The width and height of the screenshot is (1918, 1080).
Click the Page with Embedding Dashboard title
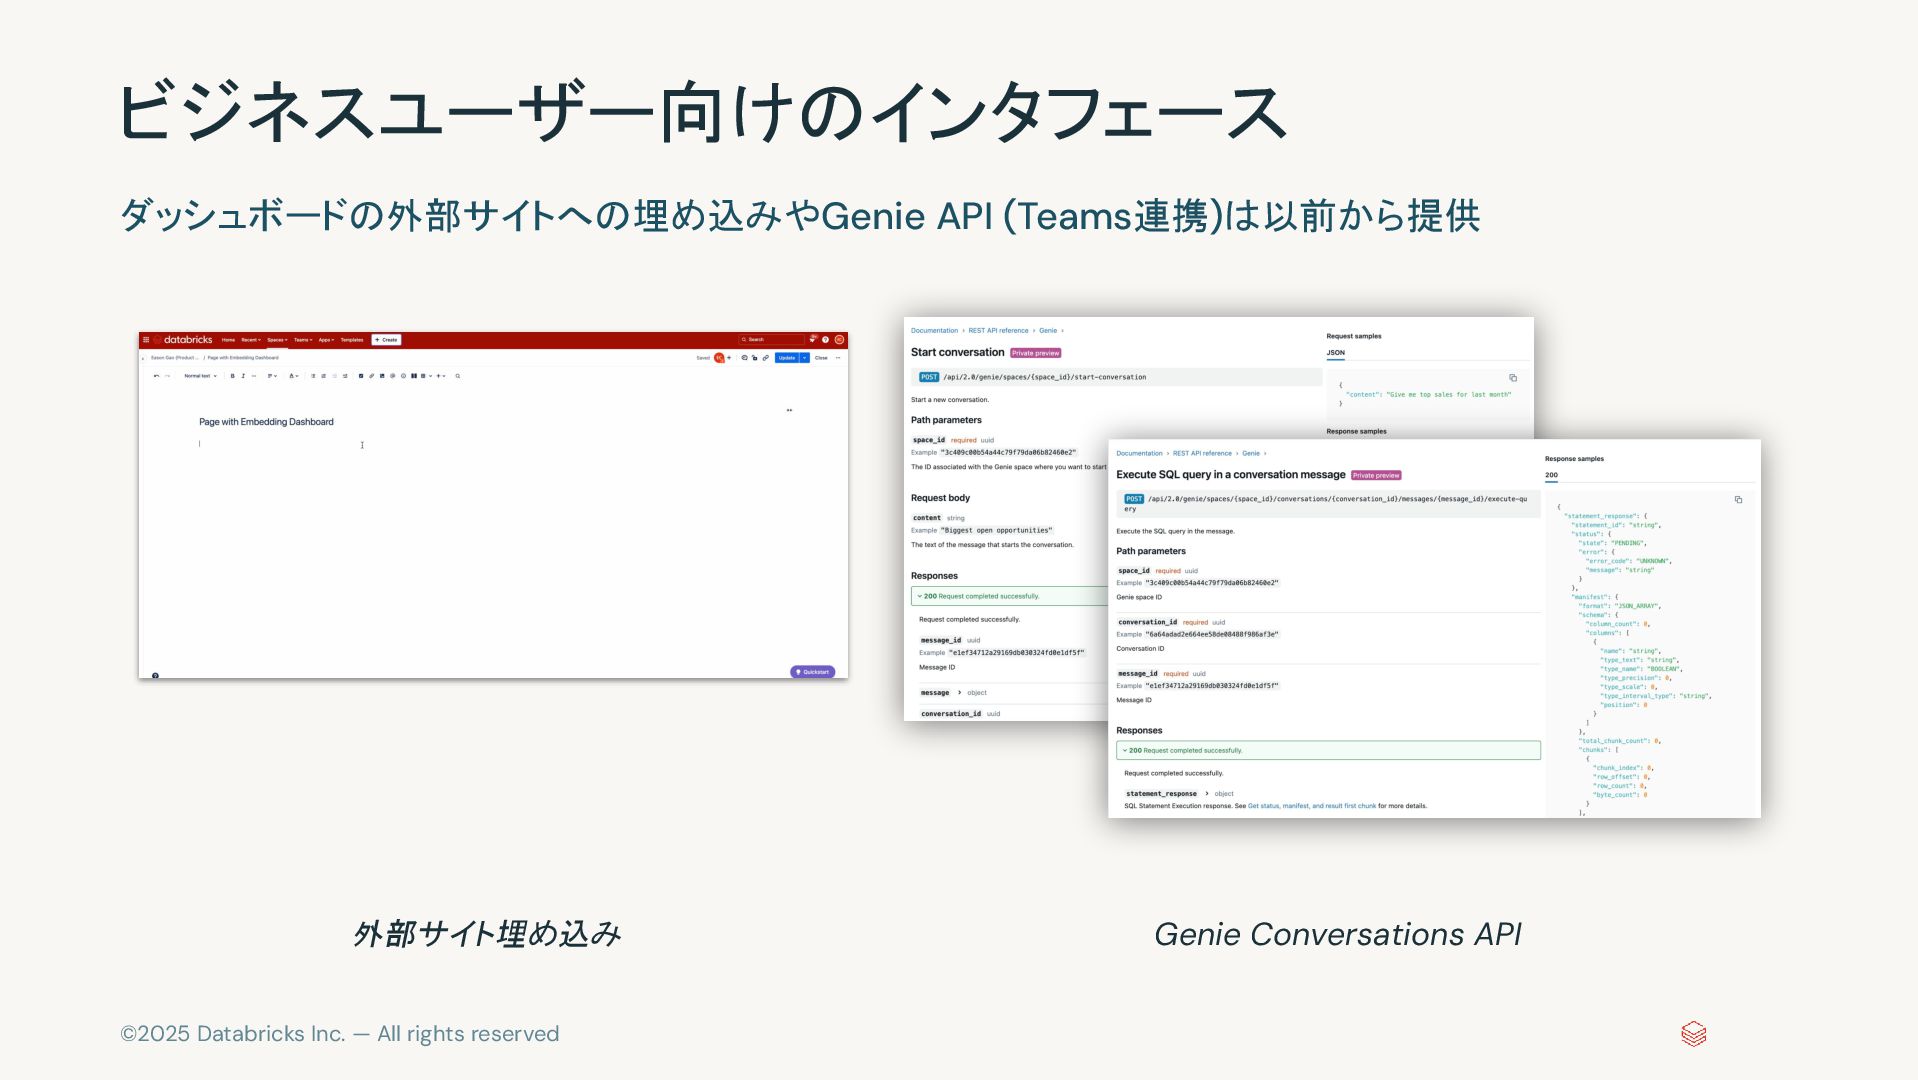tap(266, 422)
